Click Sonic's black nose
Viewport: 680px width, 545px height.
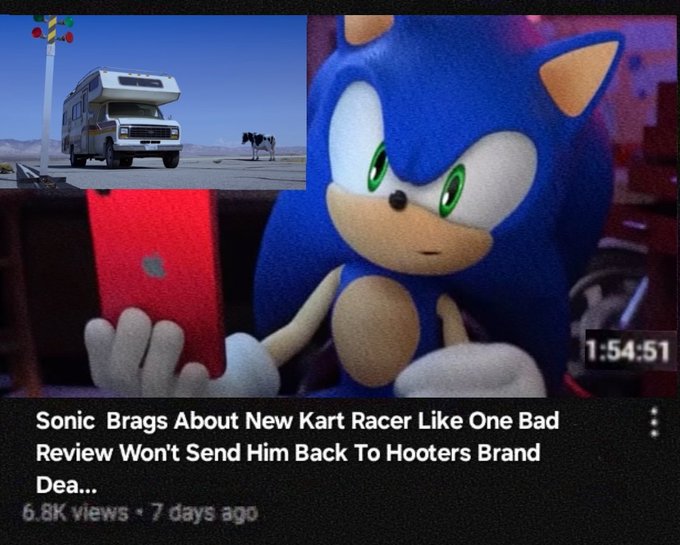pos(397,199)
